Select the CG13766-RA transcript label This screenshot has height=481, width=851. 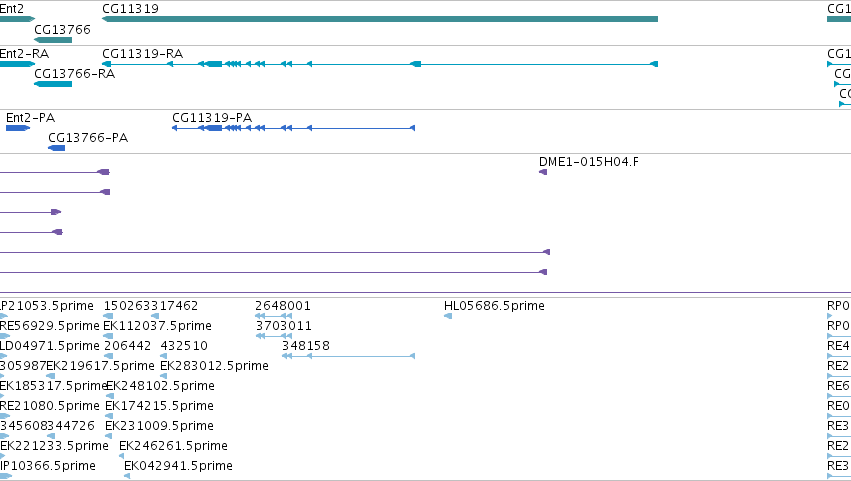tap(74, 74)
